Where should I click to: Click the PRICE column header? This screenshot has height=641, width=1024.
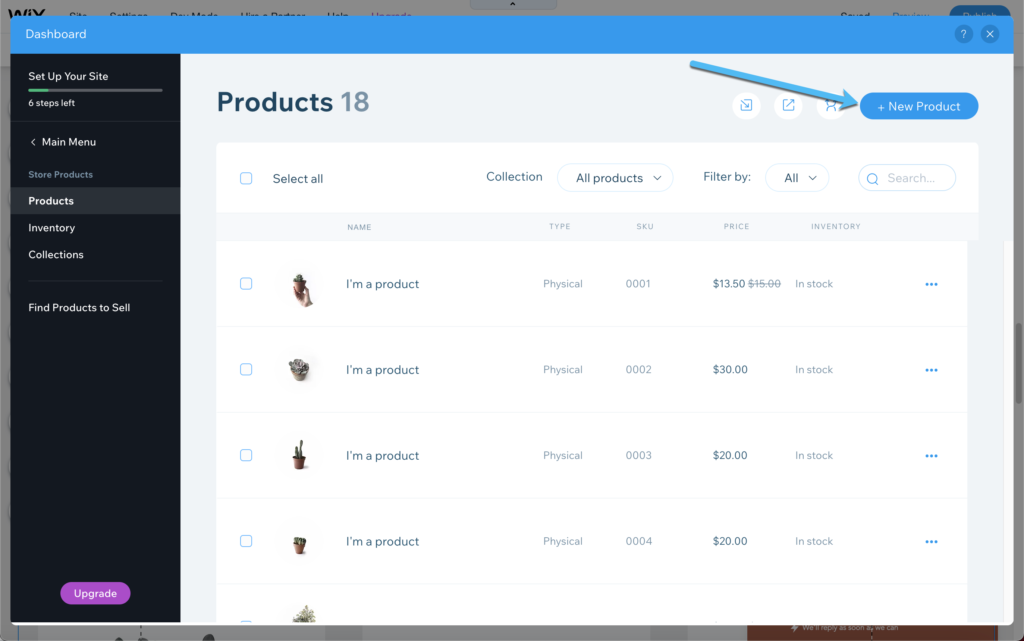tap(736, 227)
